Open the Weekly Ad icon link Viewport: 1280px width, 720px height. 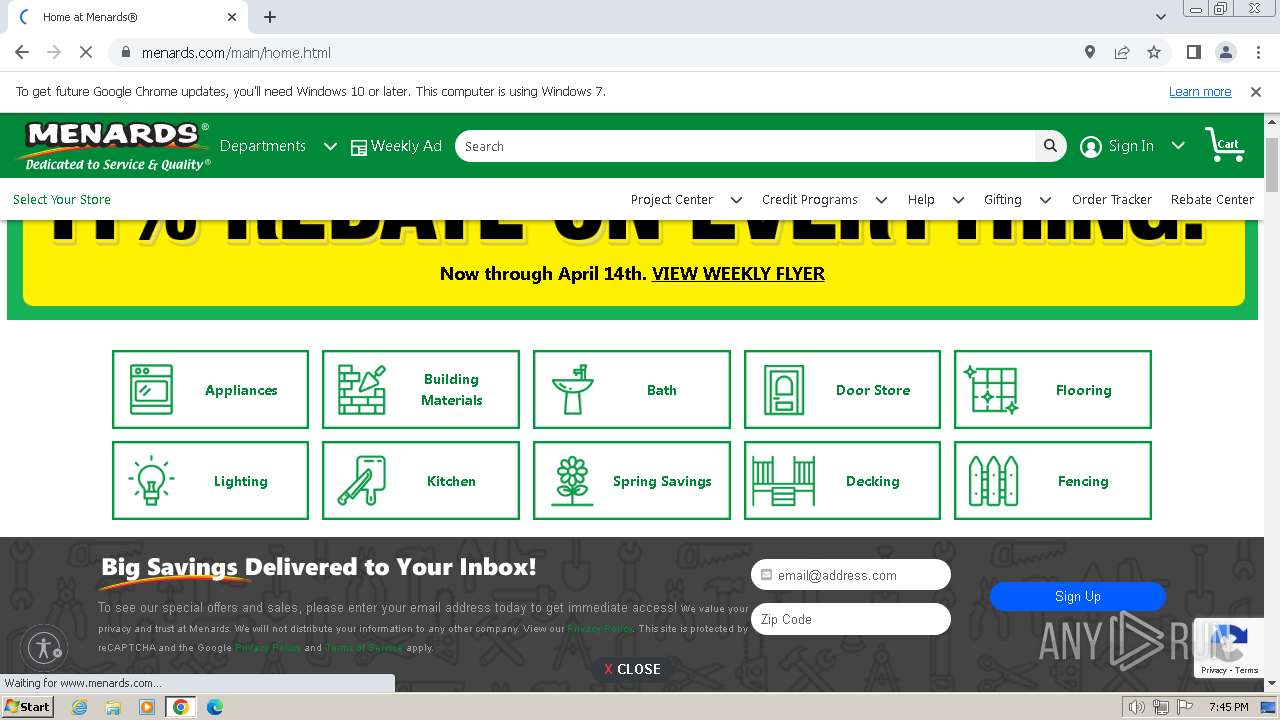[359, 147]
